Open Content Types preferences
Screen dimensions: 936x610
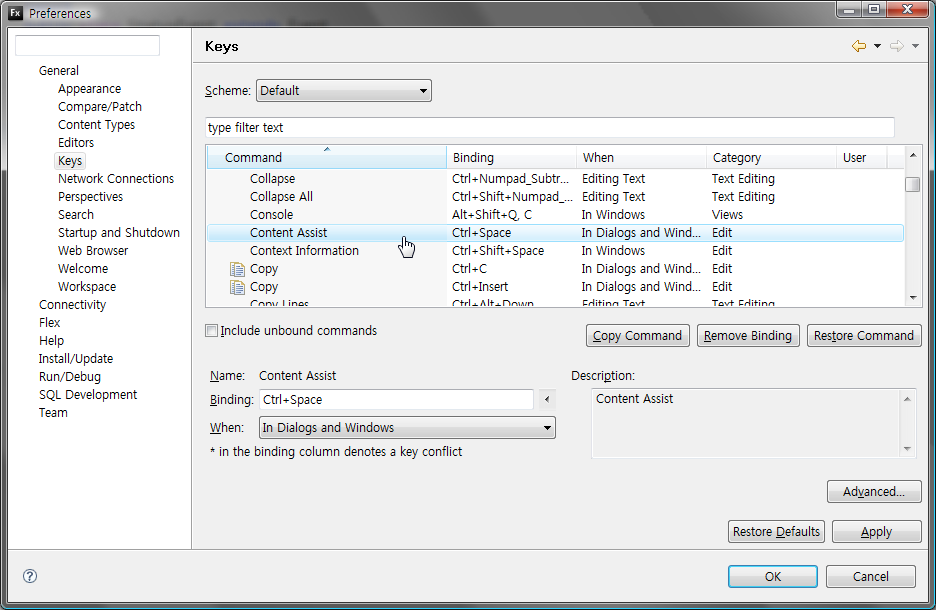pyautogui.click(x=96, y=125)
